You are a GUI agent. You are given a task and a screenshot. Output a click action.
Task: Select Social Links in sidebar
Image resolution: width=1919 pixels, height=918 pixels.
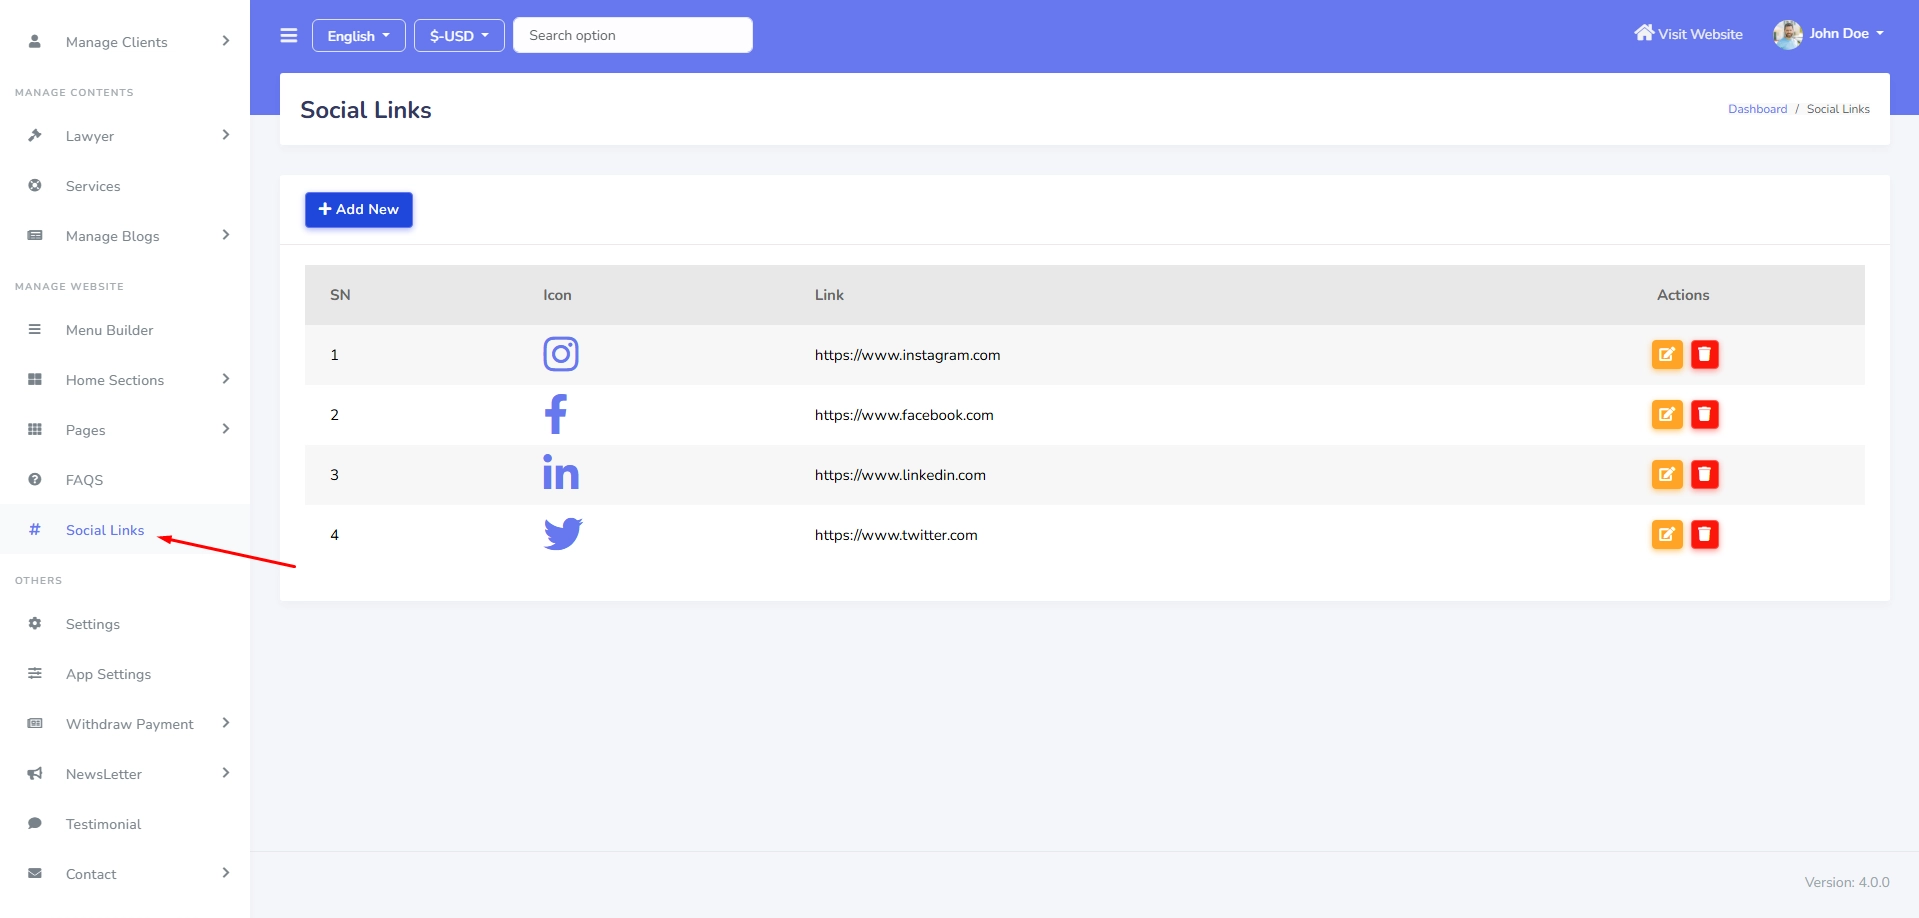pyautogui.click(x=125, y=530)
